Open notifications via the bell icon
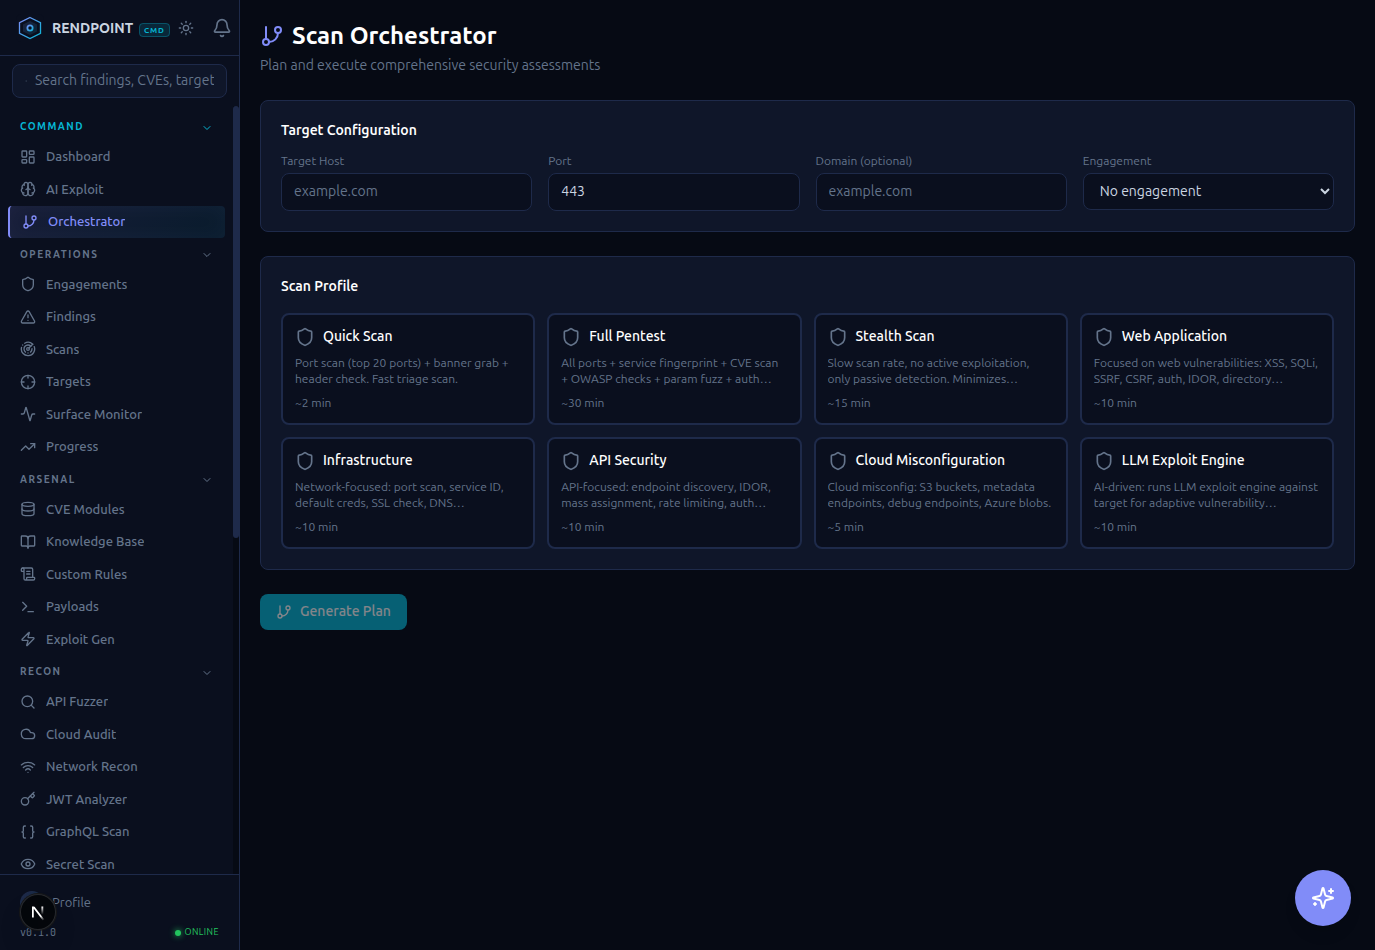Viewport: 1375px width, 950px height. click(221, 29)
